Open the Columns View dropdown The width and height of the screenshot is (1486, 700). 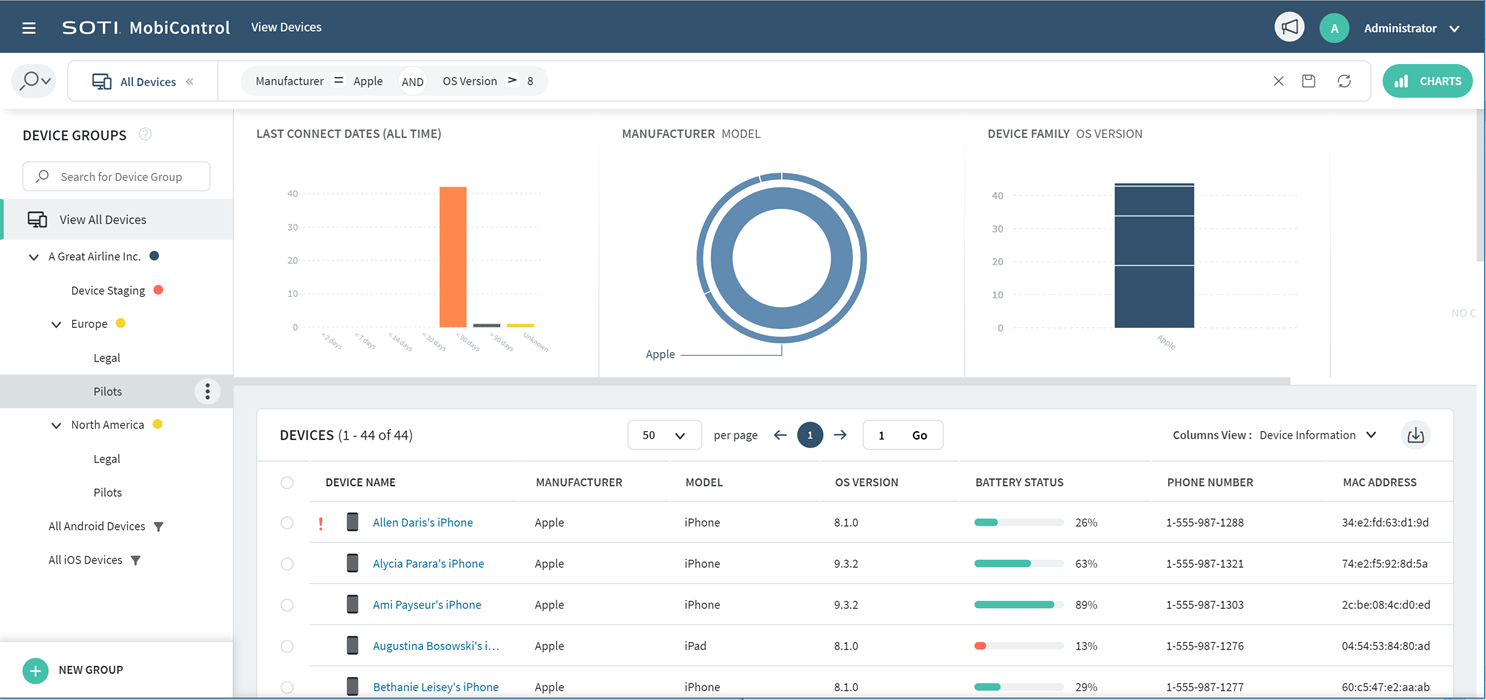tap(1318, 435)
